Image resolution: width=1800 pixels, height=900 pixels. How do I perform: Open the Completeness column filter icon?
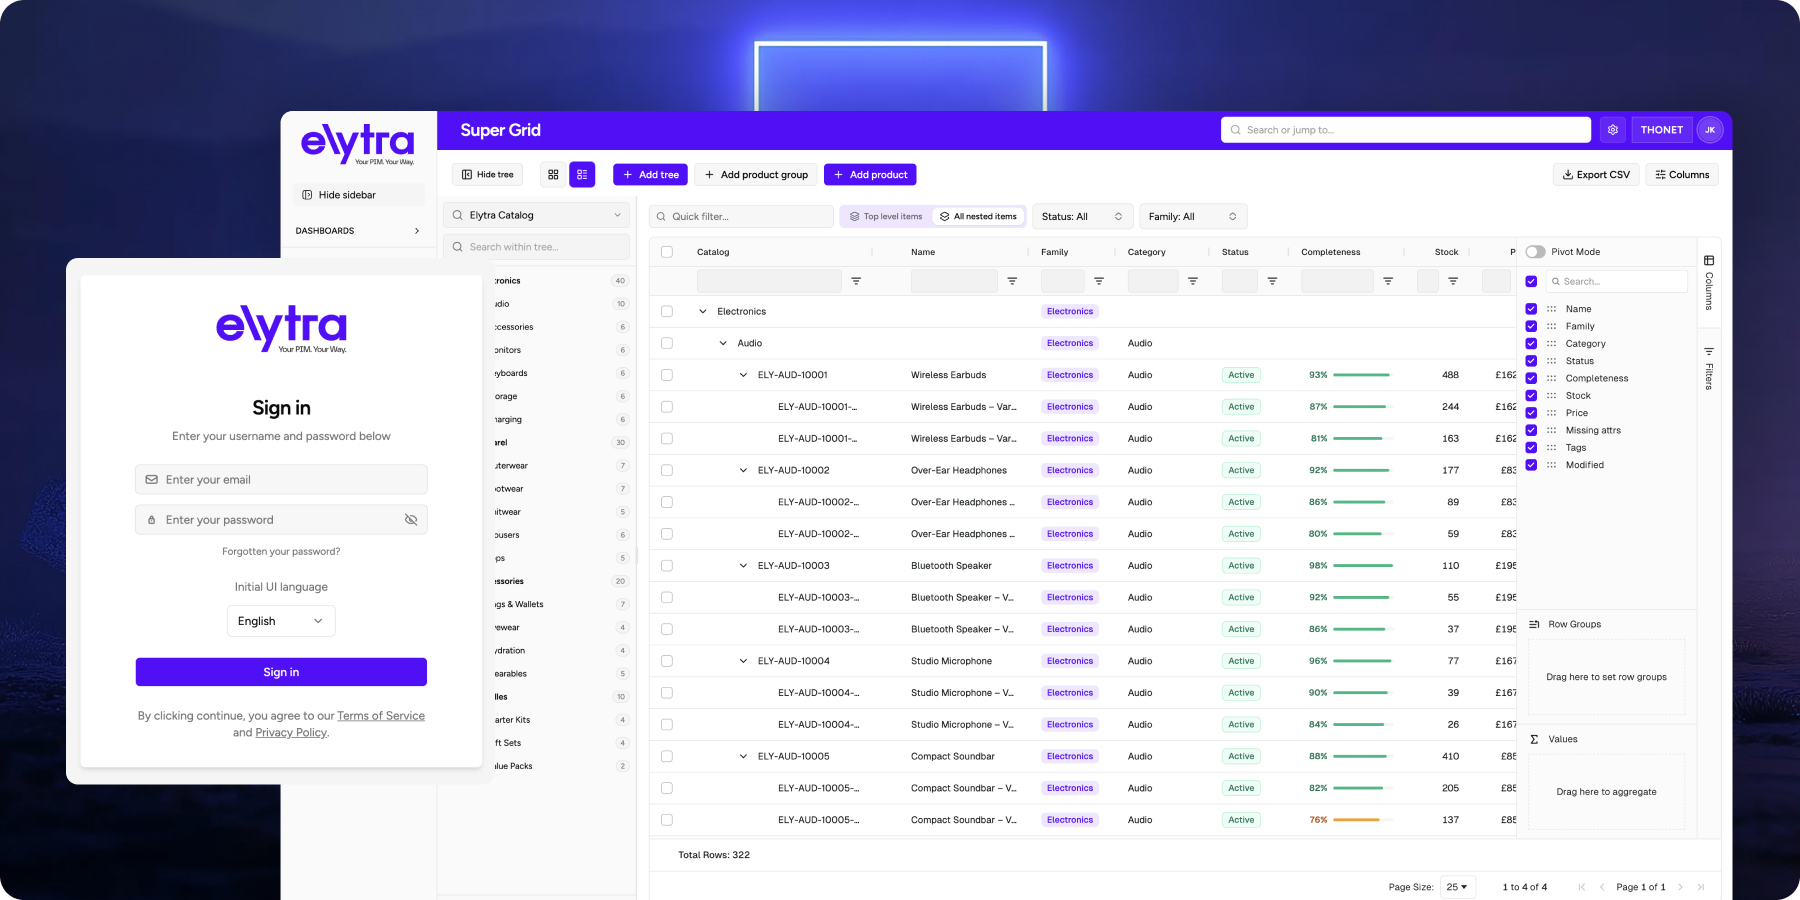click(1388, 281)
